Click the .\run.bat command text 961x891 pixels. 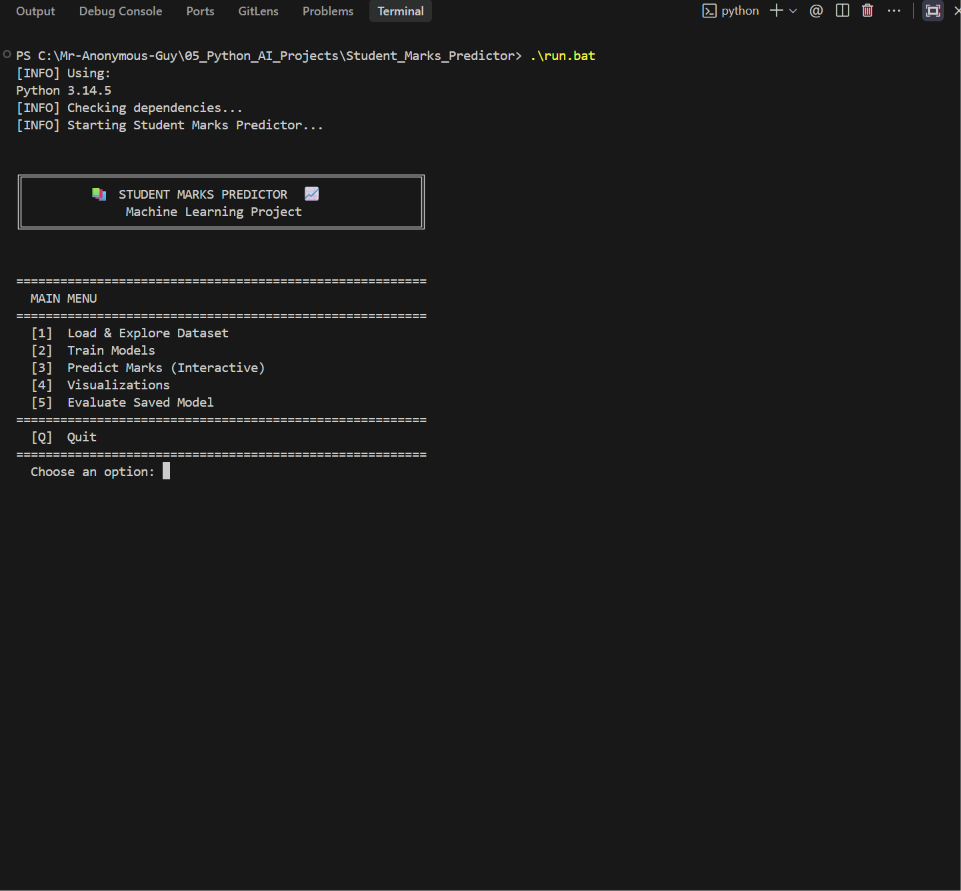click(563, 56)
